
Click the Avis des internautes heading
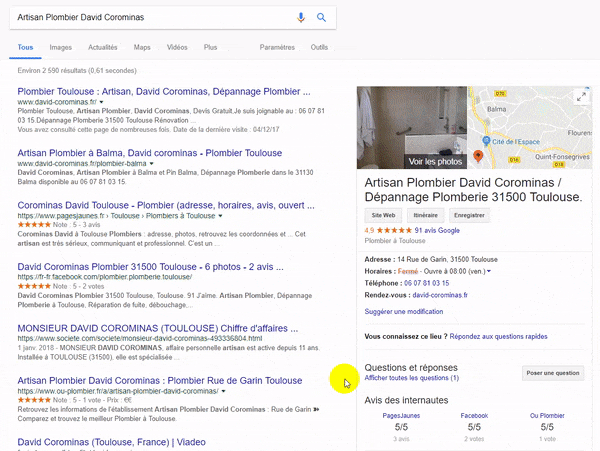click(406, 400)
